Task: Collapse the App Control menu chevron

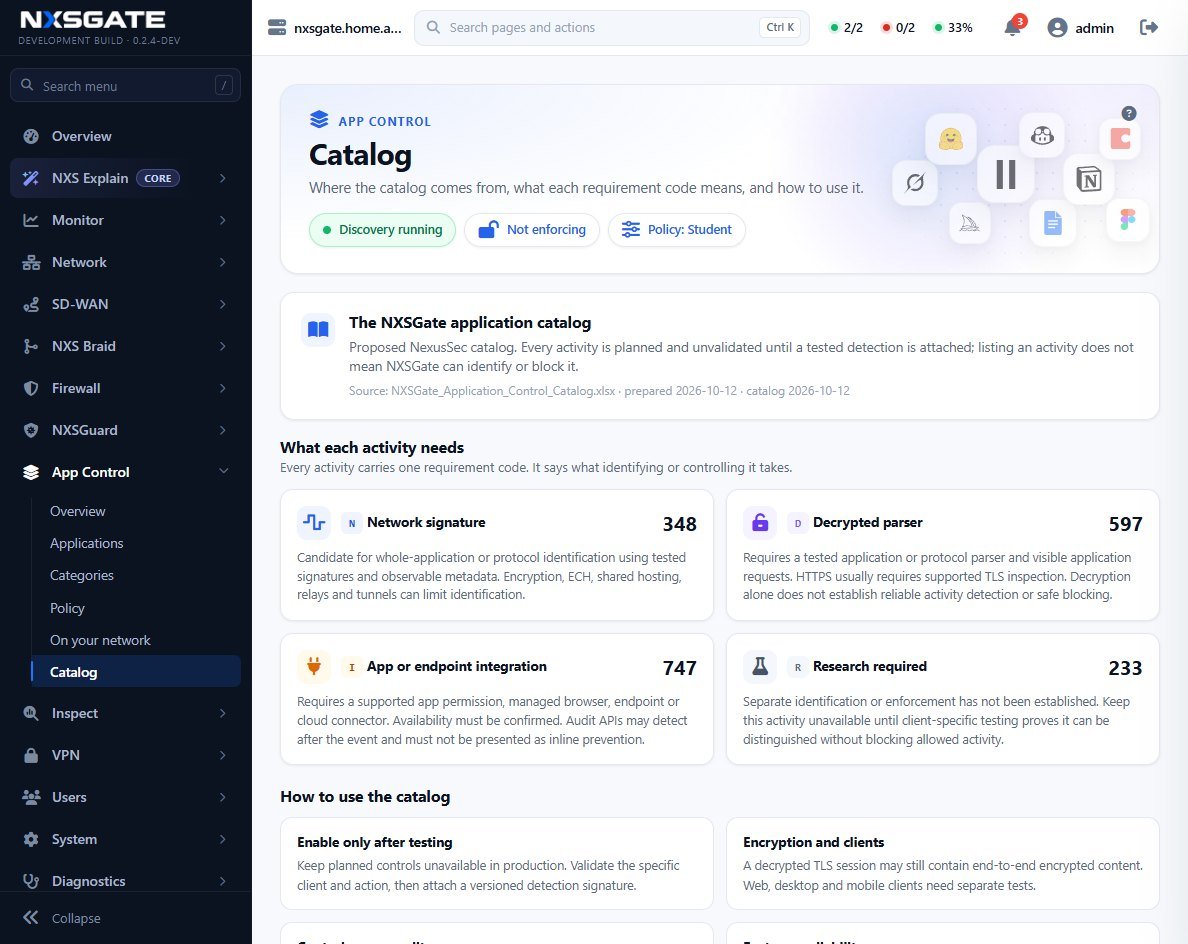Action: point(224,471)
